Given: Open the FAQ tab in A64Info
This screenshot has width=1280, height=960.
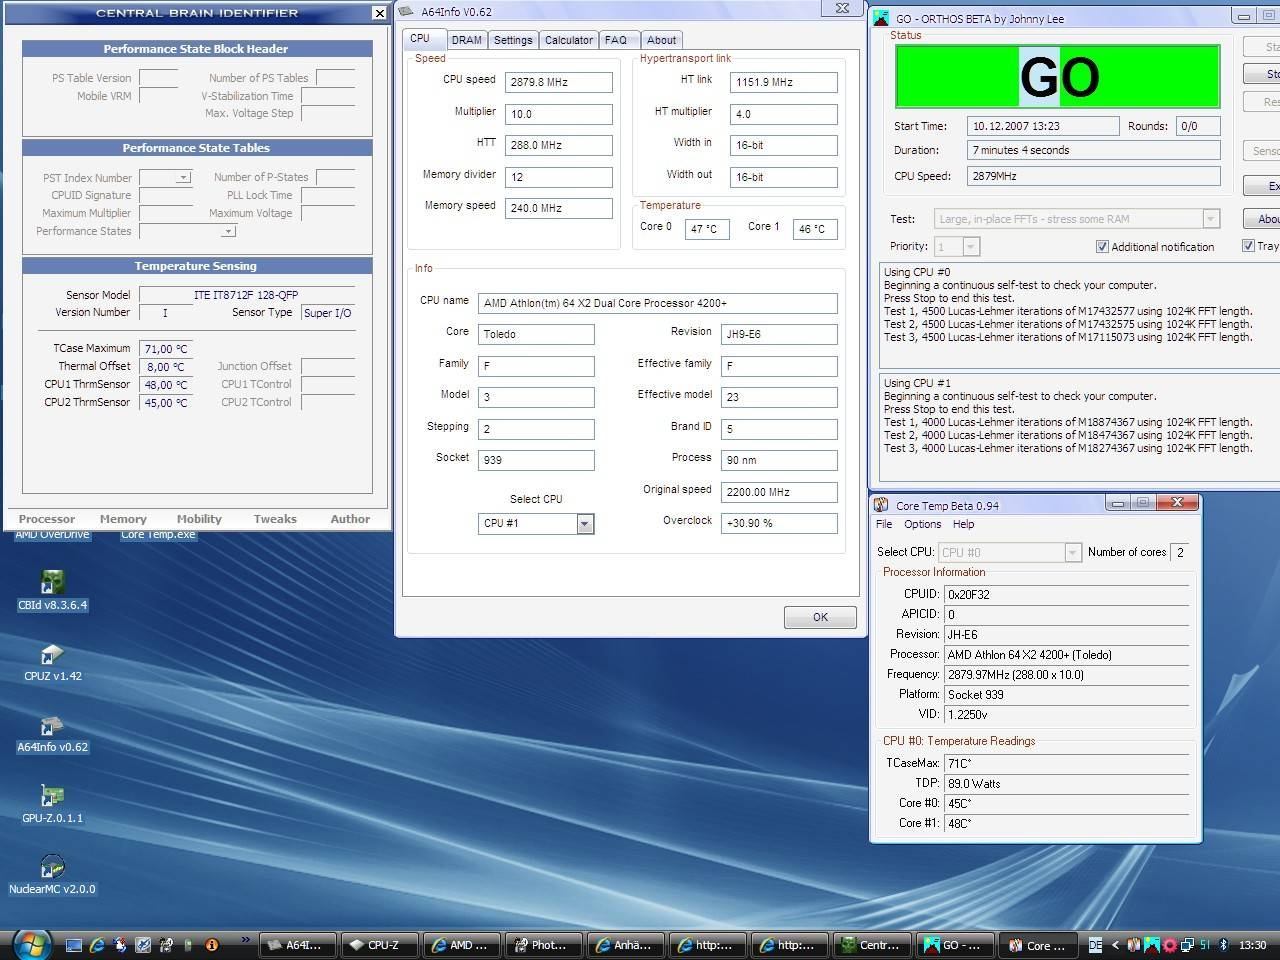Looking at the screenshot, I should tap(616, 40).
